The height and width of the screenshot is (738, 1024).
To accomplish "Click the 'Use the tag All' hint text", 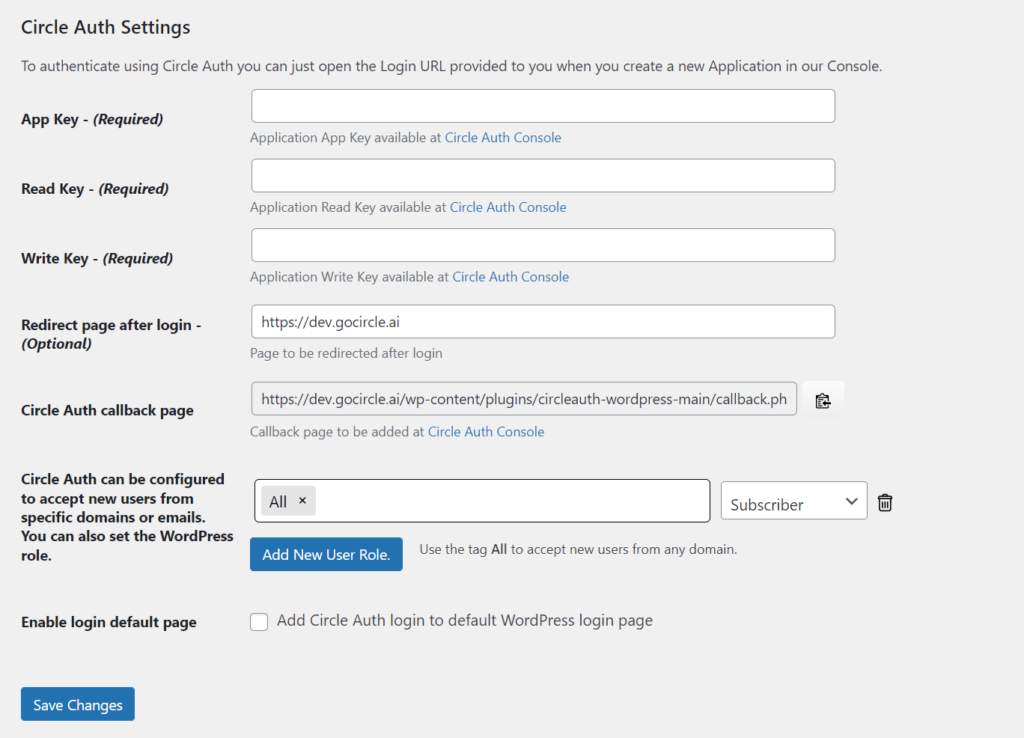I will coord(578,549).
